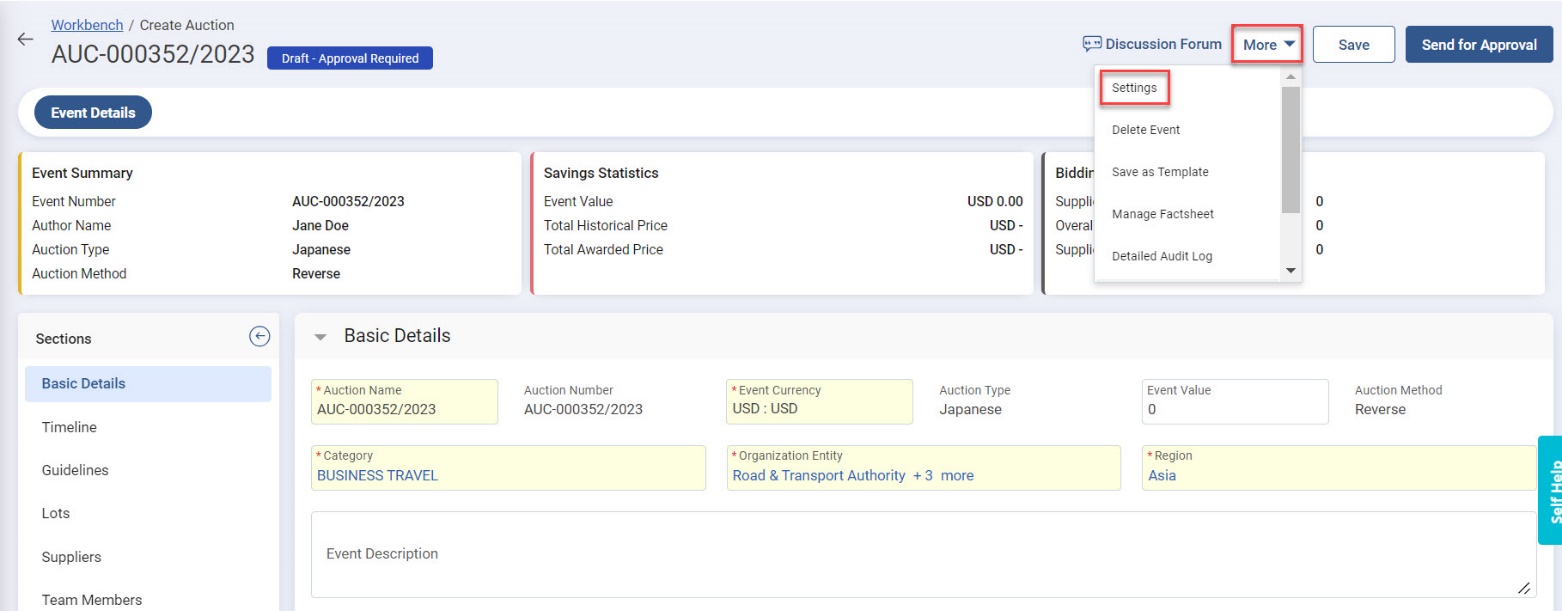Viewport: 1562px width, 611px height.
Task: Click Send for Approval button
Action: [1479, 45]
